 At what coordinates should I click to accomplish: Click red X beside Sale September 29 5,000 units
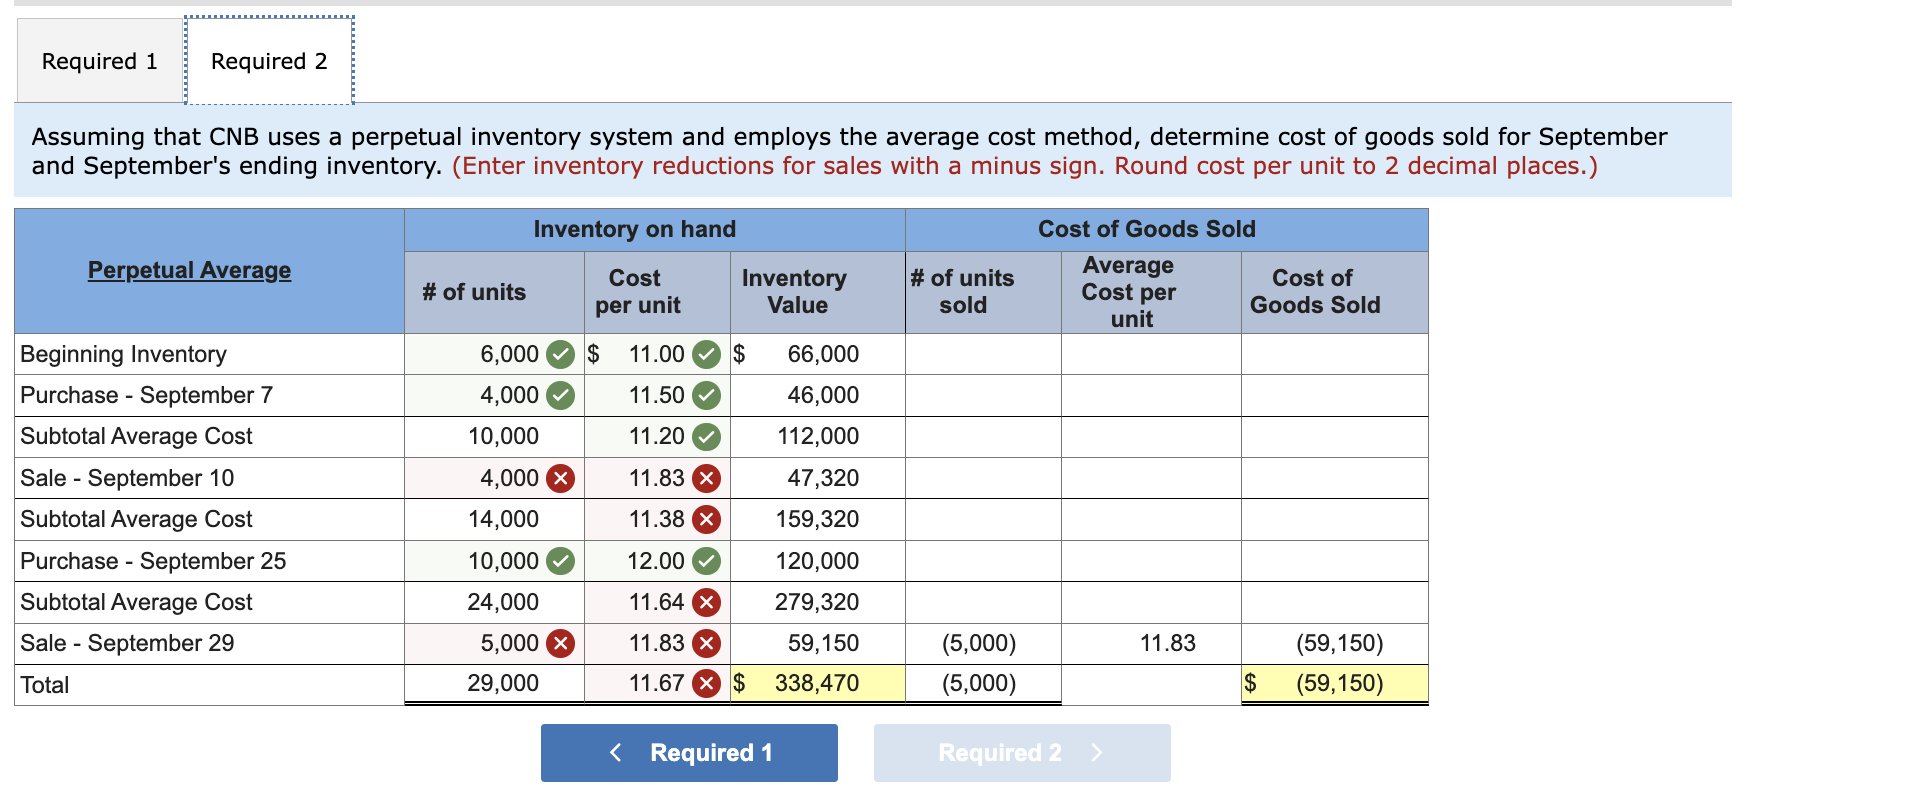tap(560, 643)
